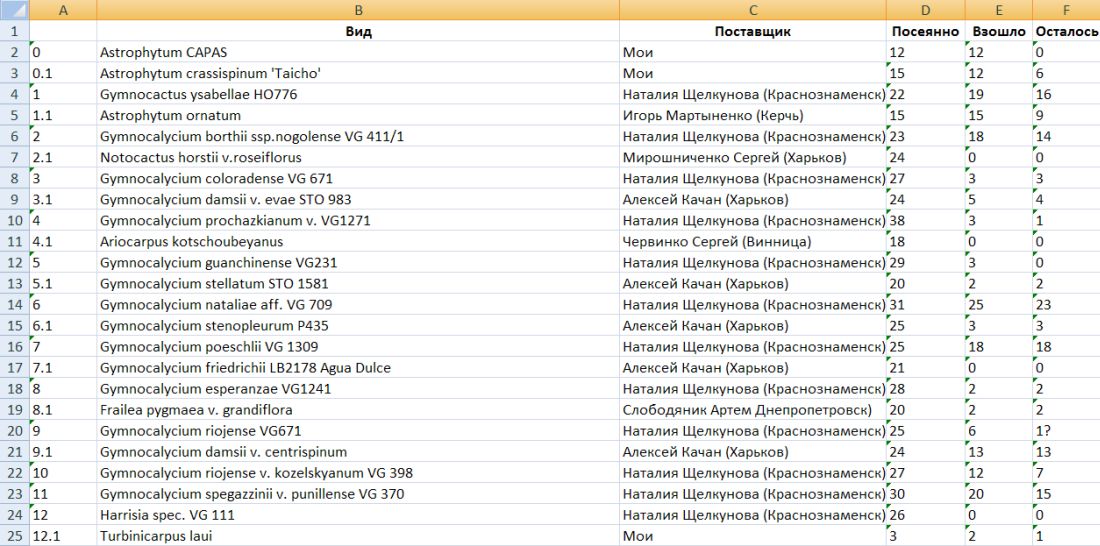Image resolution: width=1100 pixels, height=546 pixels.
Task: Select cell 'Gymnocalycium poeschlii VG 1309'
Action: [358, 347]
